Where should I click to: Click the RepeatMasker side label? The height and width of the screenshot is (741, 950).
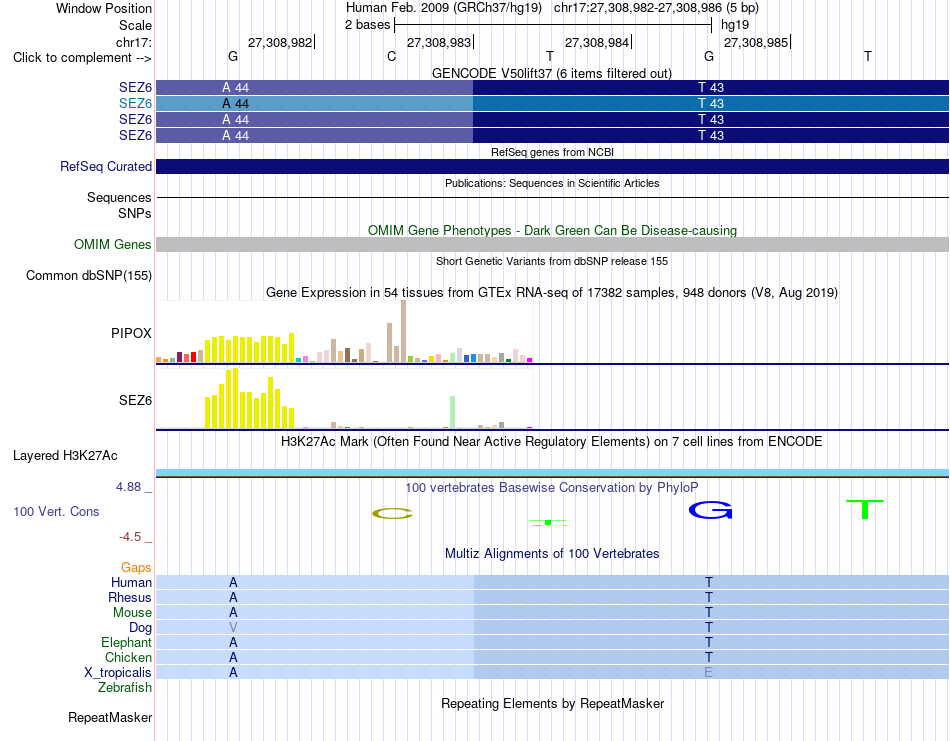(x=110, y=718)
